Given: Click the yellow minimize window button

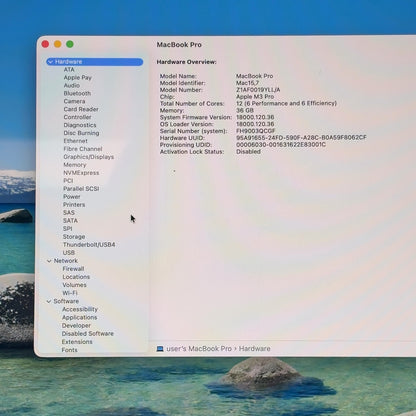Looking at the screenshot, I should [58, 44].
